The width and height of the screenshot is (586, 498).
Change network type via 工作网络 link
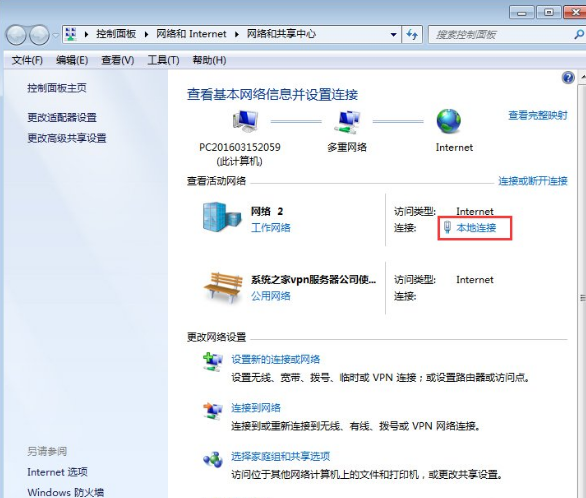[x=271, y=228]
